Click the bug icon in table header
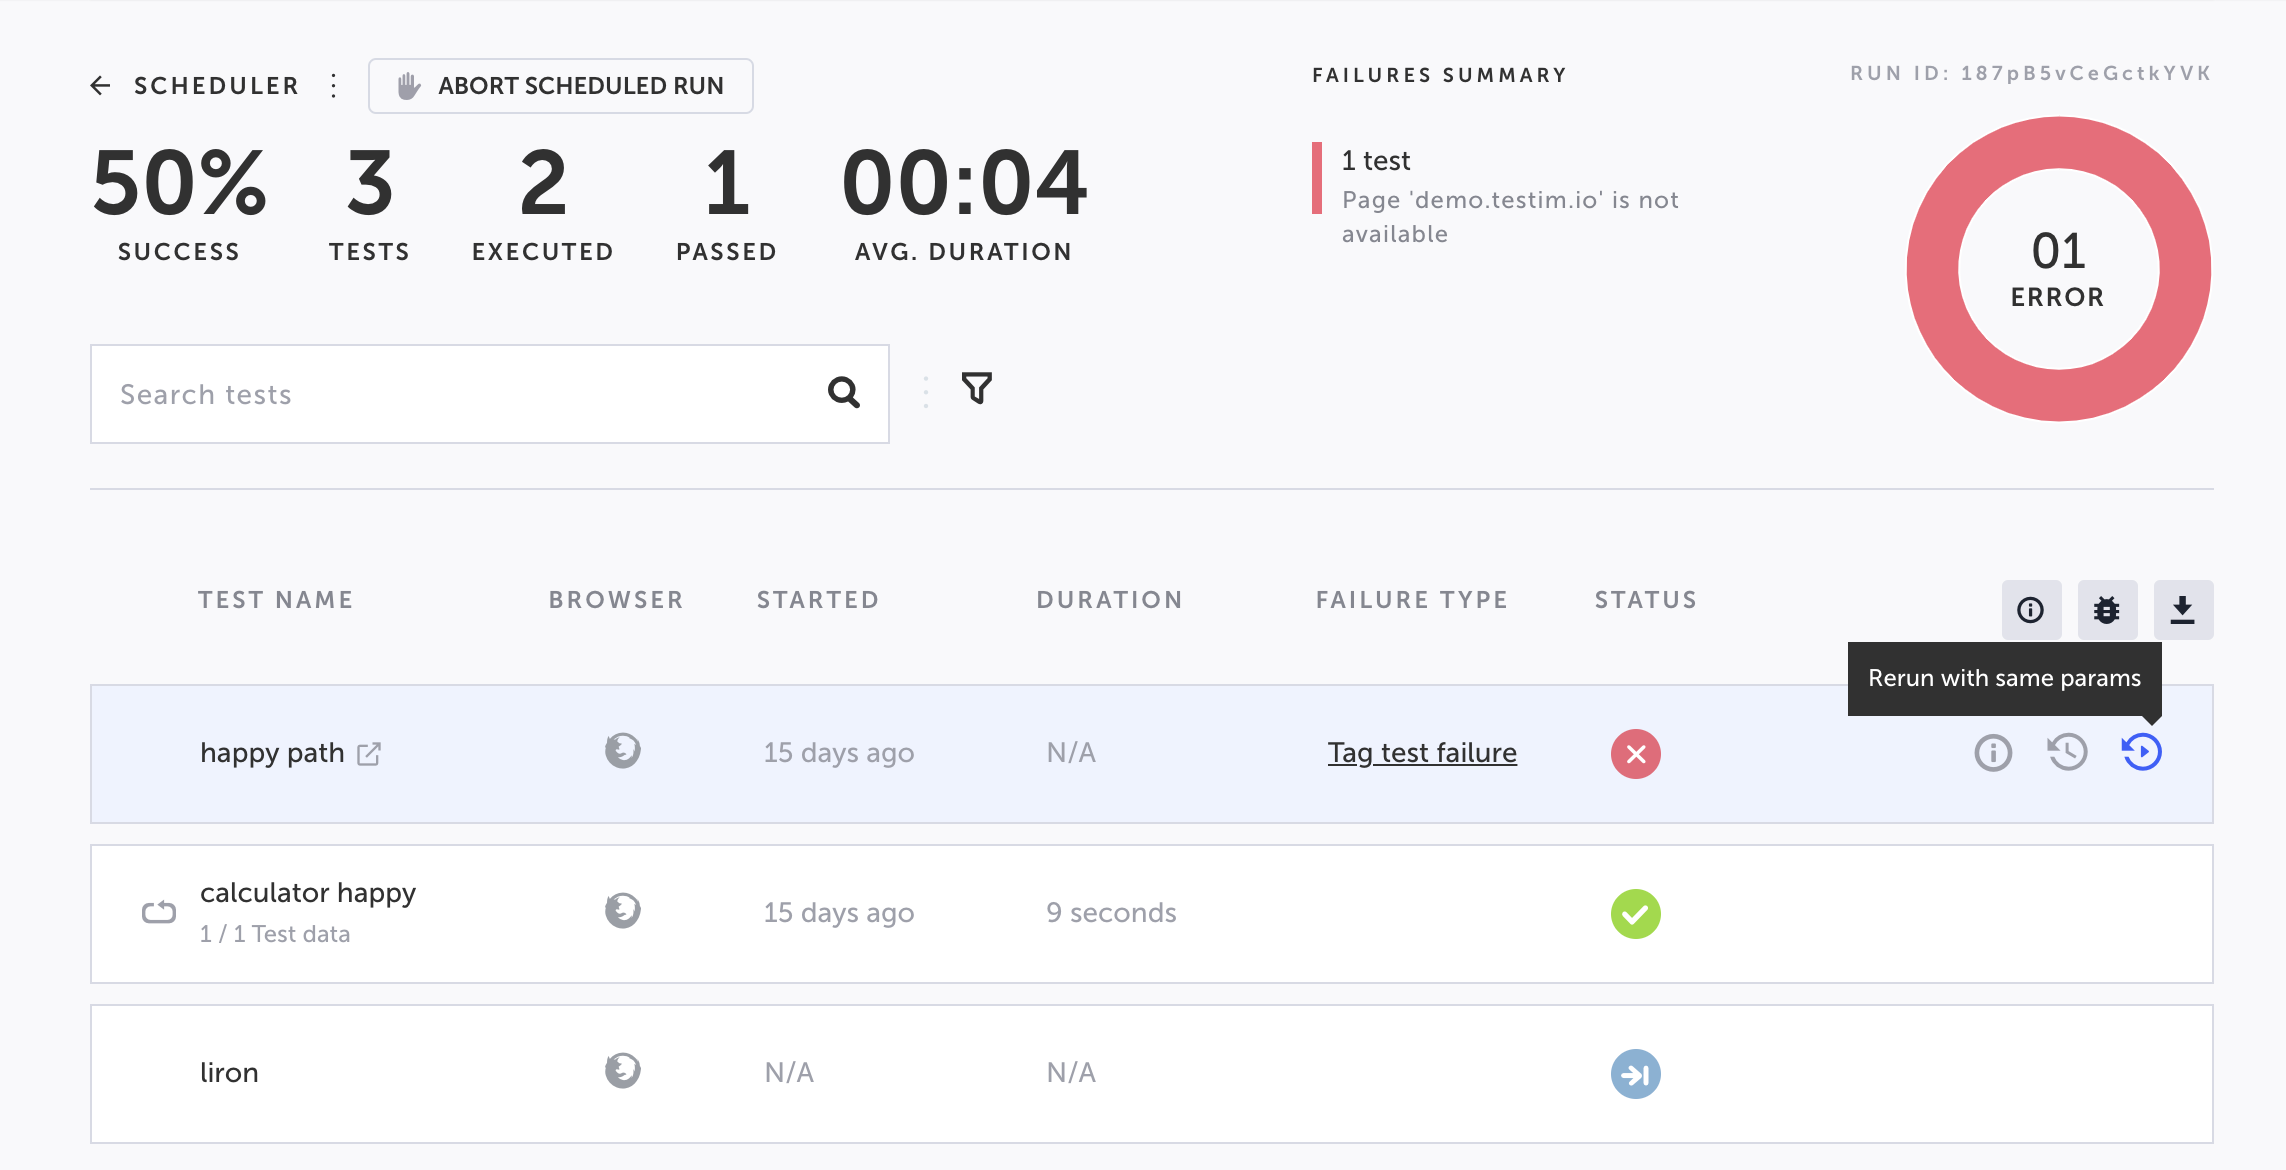The image size is (2286, 1170). point(2107,610)
